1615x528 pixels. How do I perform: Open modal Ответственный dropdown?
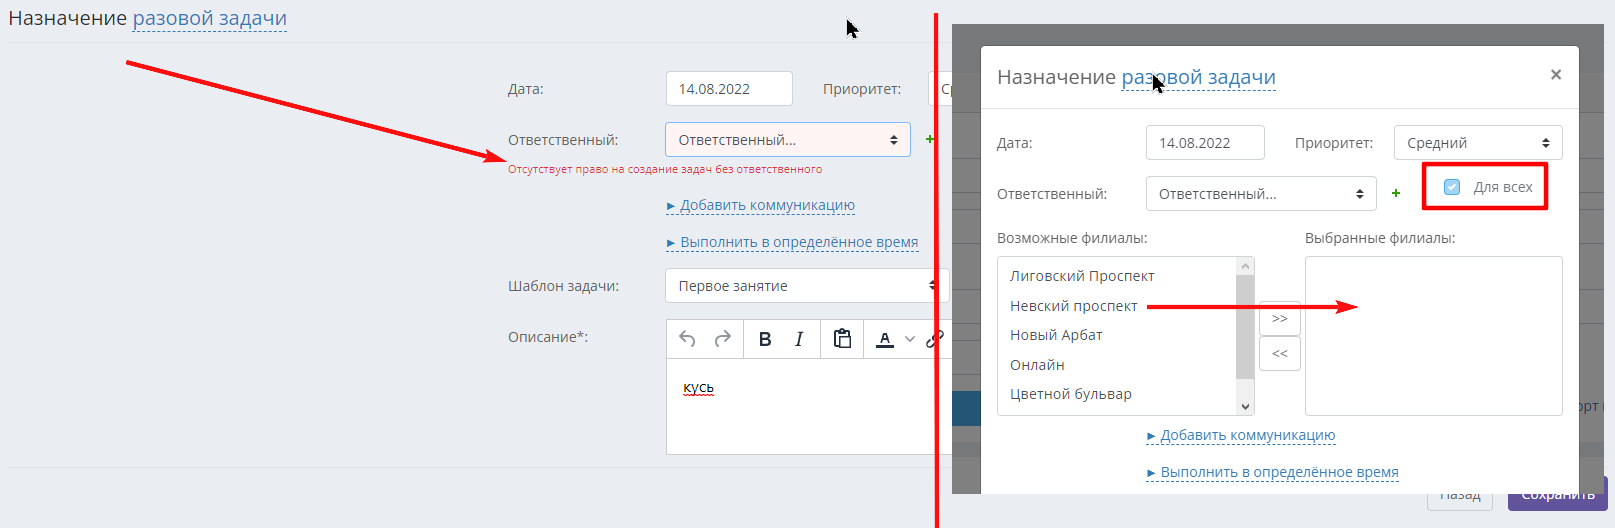click(1261, 194)
